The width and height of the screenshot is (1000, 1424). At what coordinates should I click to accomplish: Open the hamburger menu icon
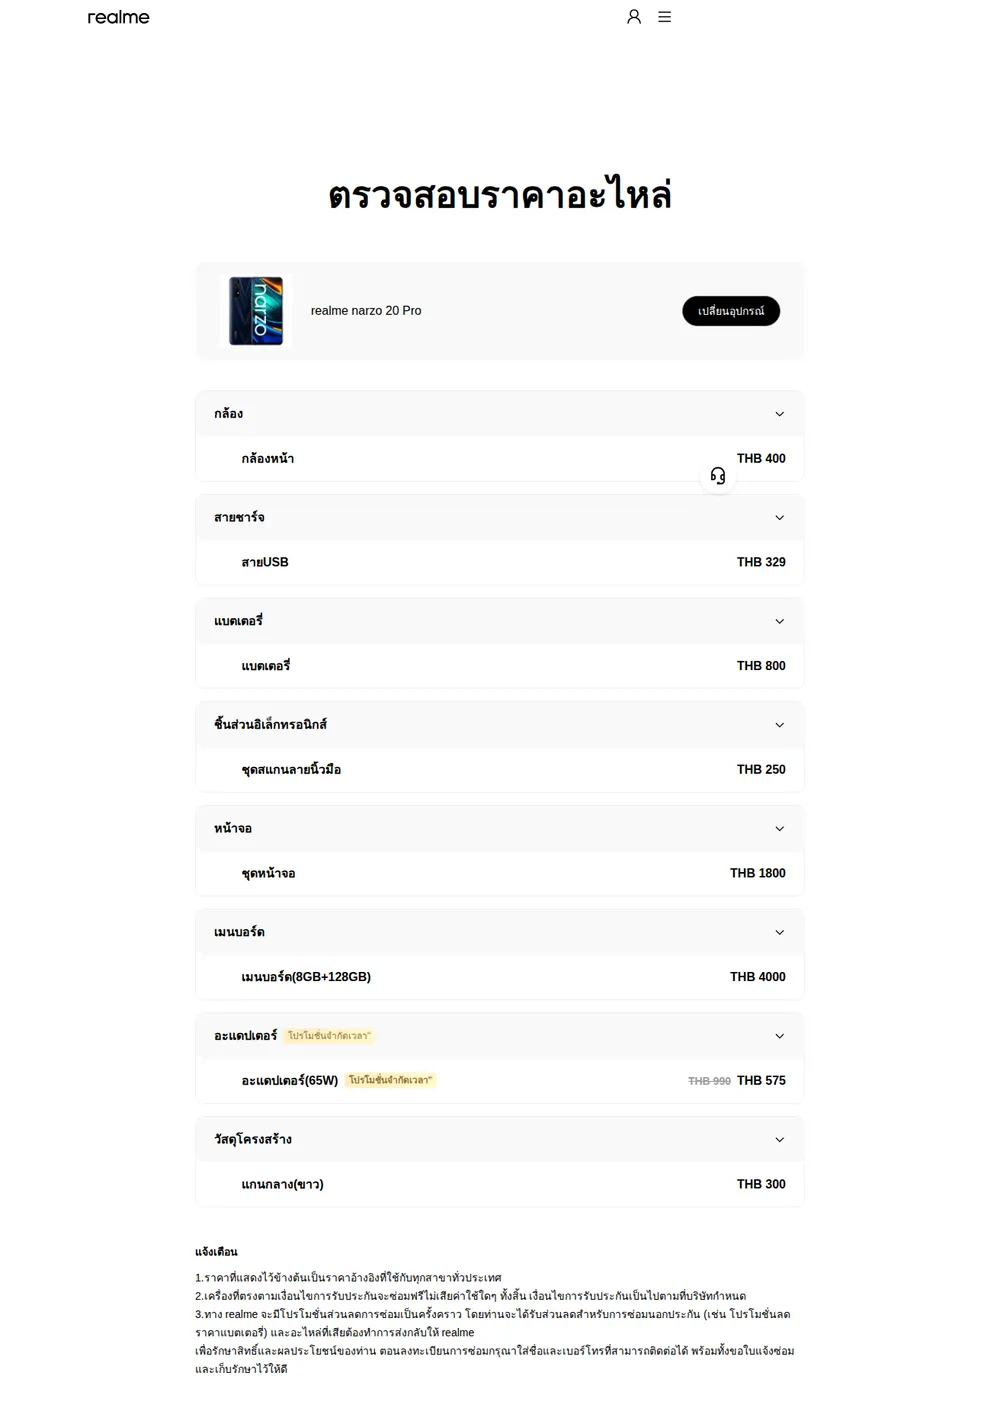[664, 17]
